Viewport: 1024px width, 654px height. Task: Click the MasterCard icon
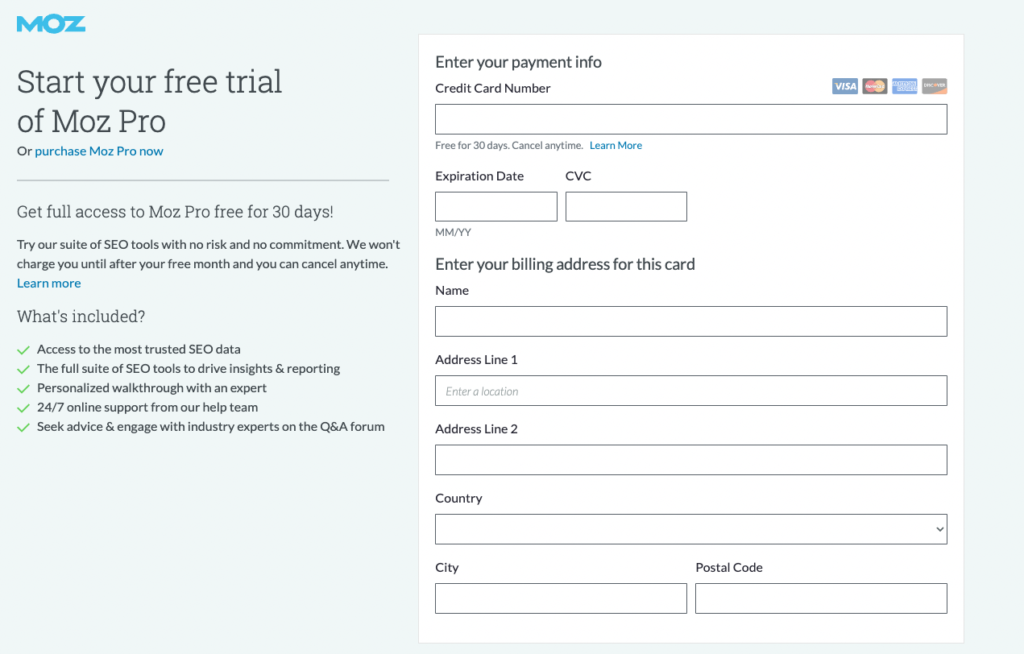[x=874, y=86]
